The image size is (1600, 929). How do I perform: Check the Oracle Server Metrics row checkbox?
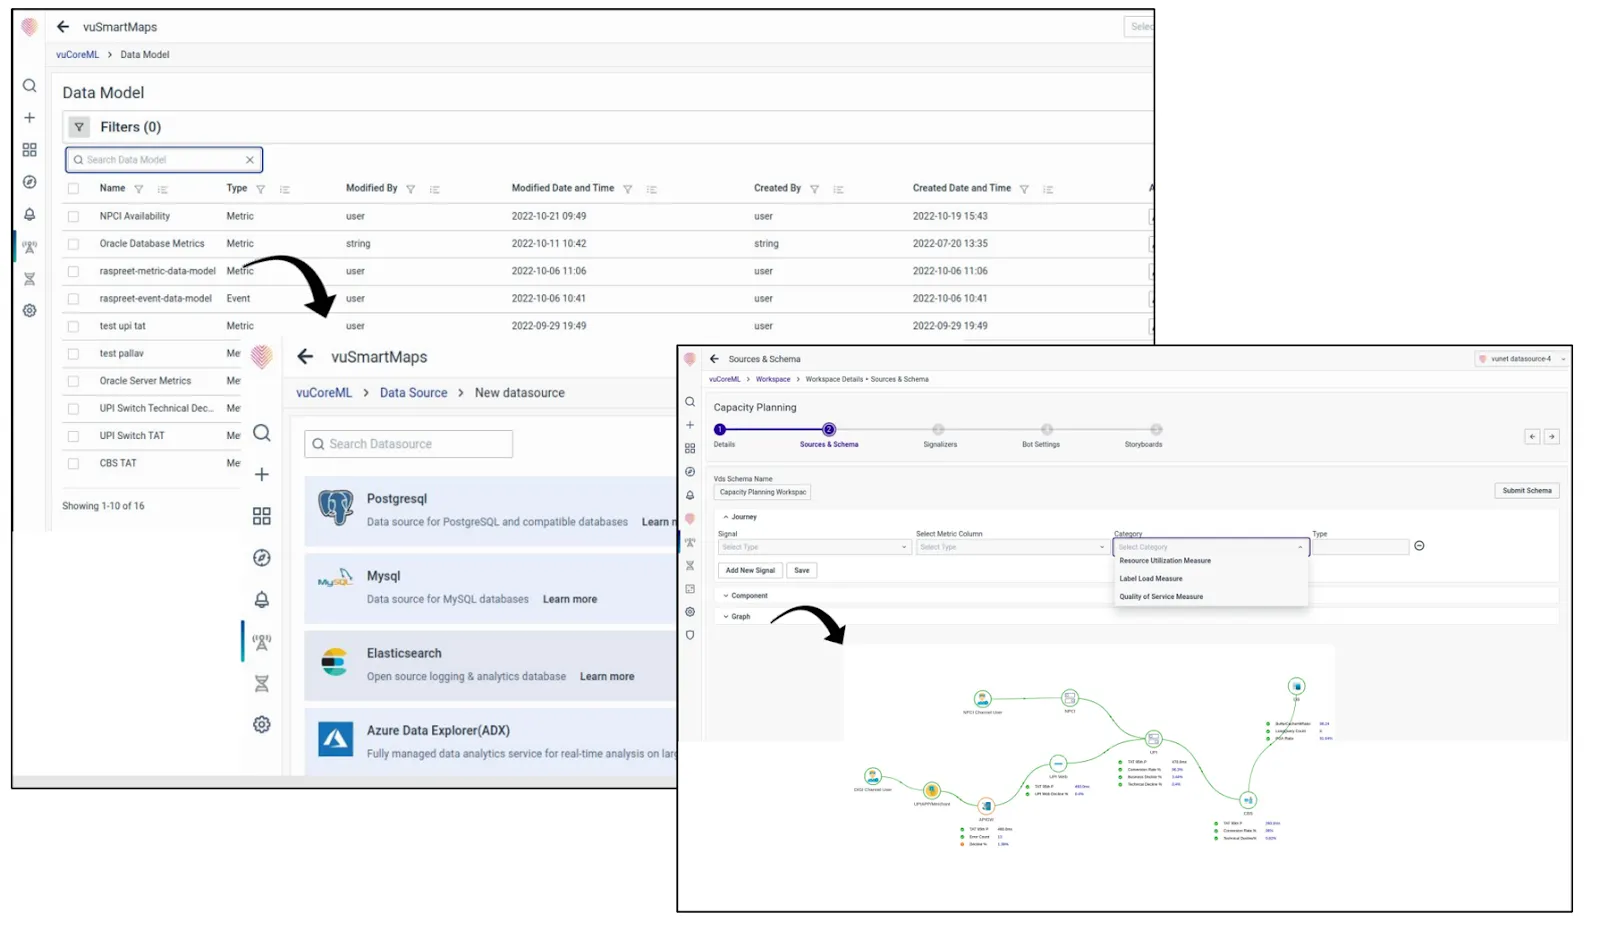[73, 381]
